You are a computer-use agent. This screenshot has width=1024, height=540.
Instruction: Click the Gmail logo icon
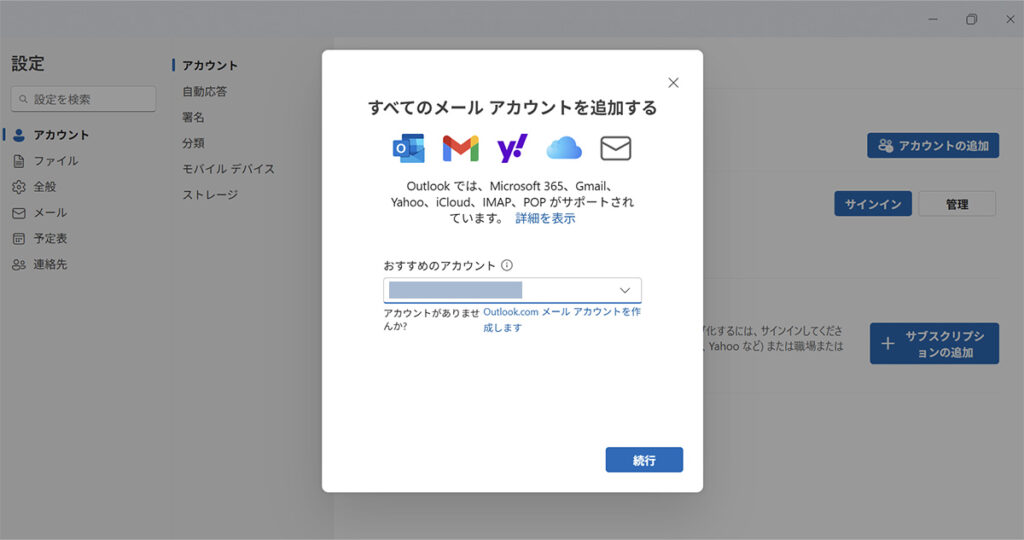(460, 148)
